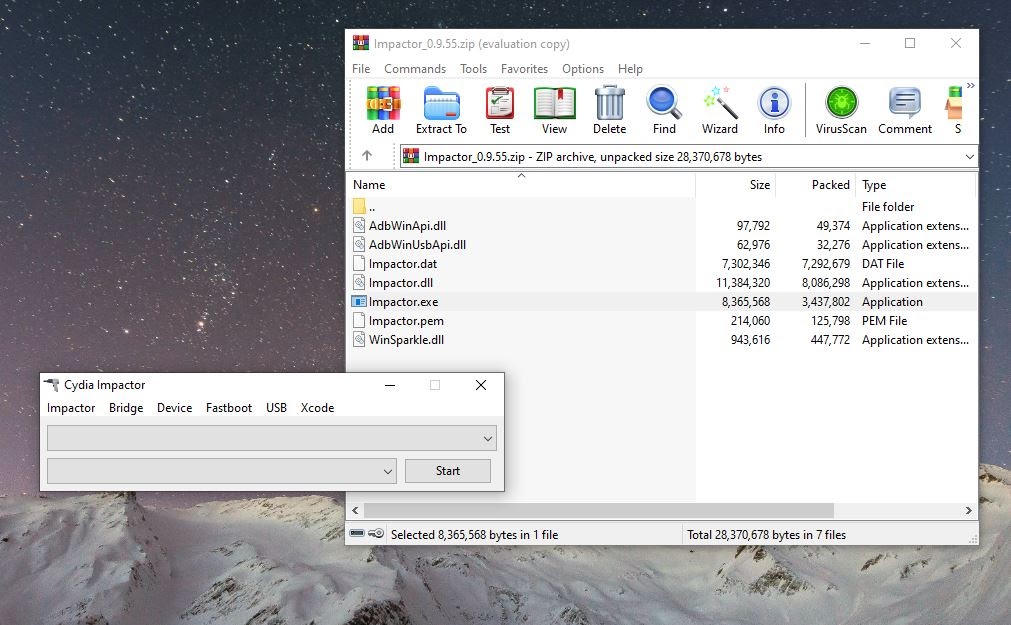Viewport: 1011px width, 625px height.
Task: Click the Add toolbar icon in WinRAR
Action: [x=383, y=110]
